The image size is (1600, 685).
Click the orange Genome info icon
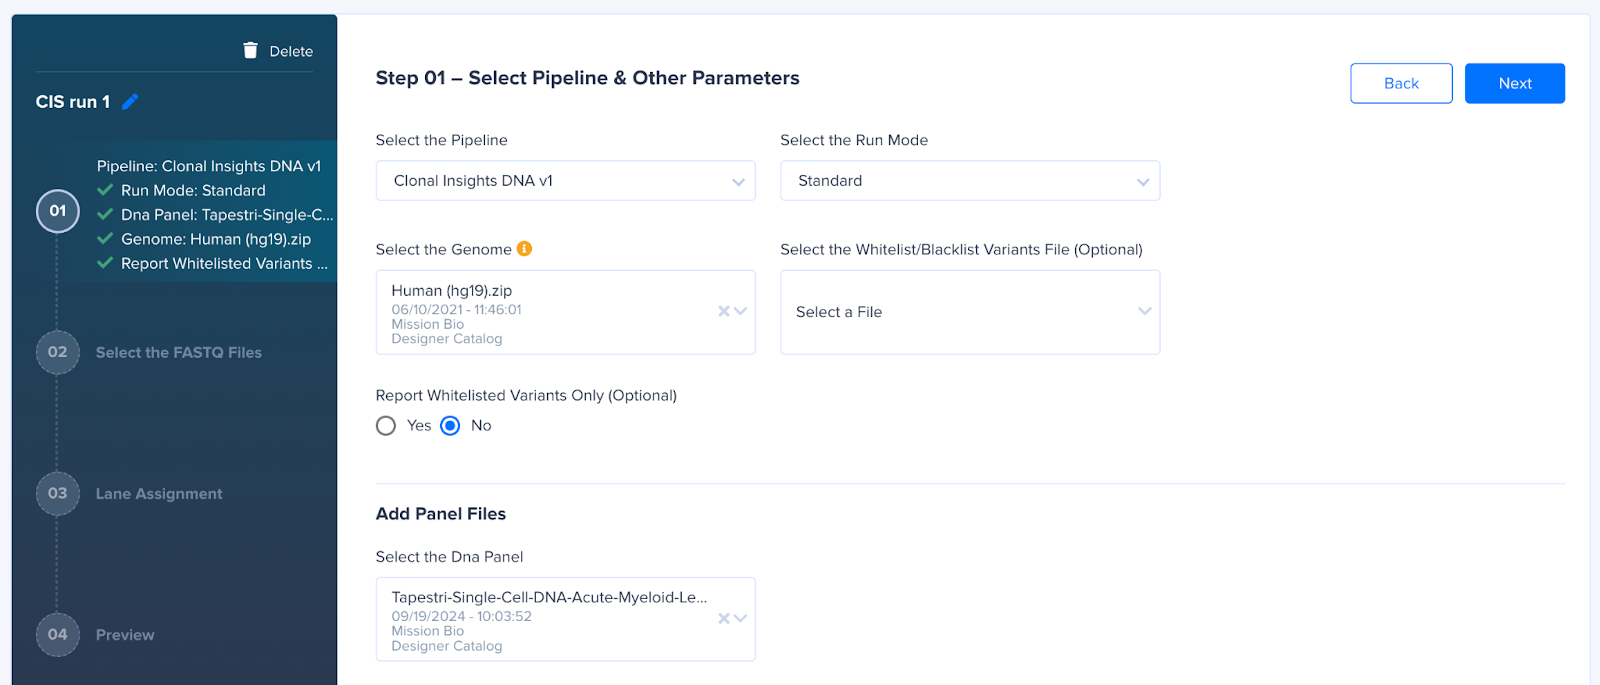(524, 249)
